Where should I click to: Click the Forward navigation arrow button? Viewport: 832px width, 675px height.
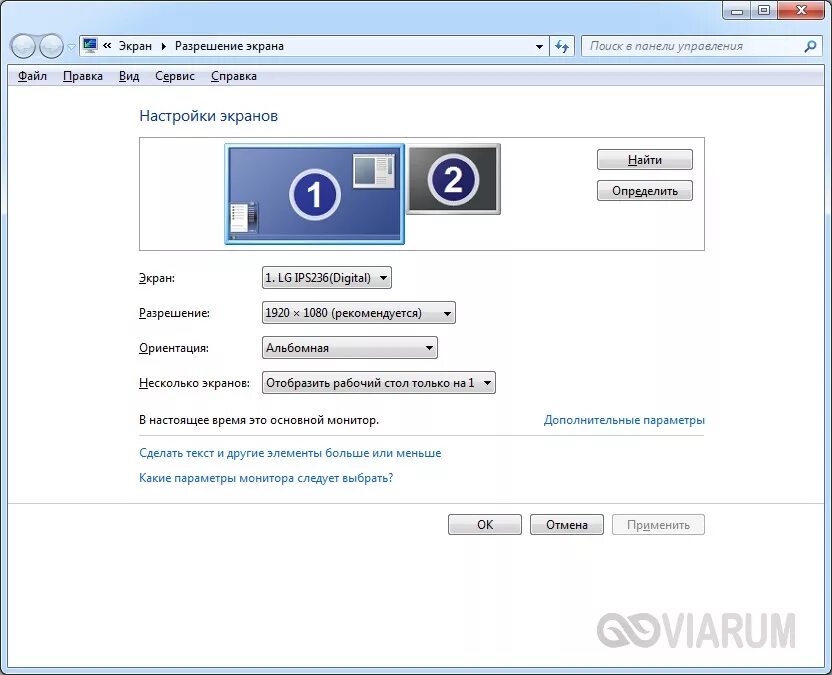[x=51, y=46]
